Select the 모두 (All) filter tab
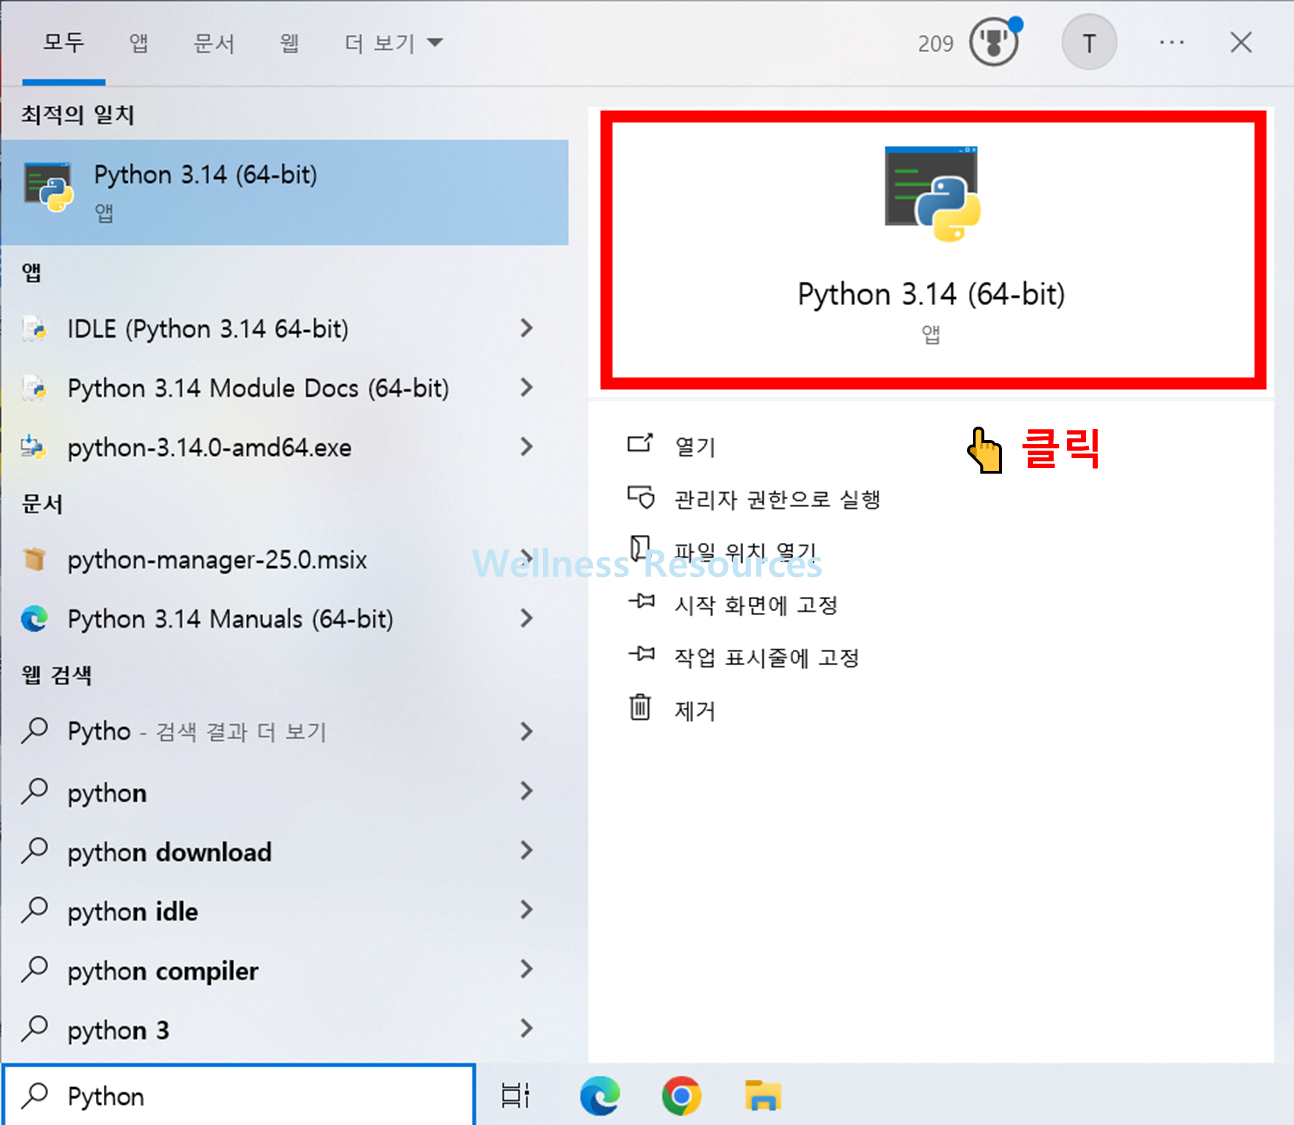Image resolution: width=1294 pixels, height=1125 pixels. pos(64,43)
